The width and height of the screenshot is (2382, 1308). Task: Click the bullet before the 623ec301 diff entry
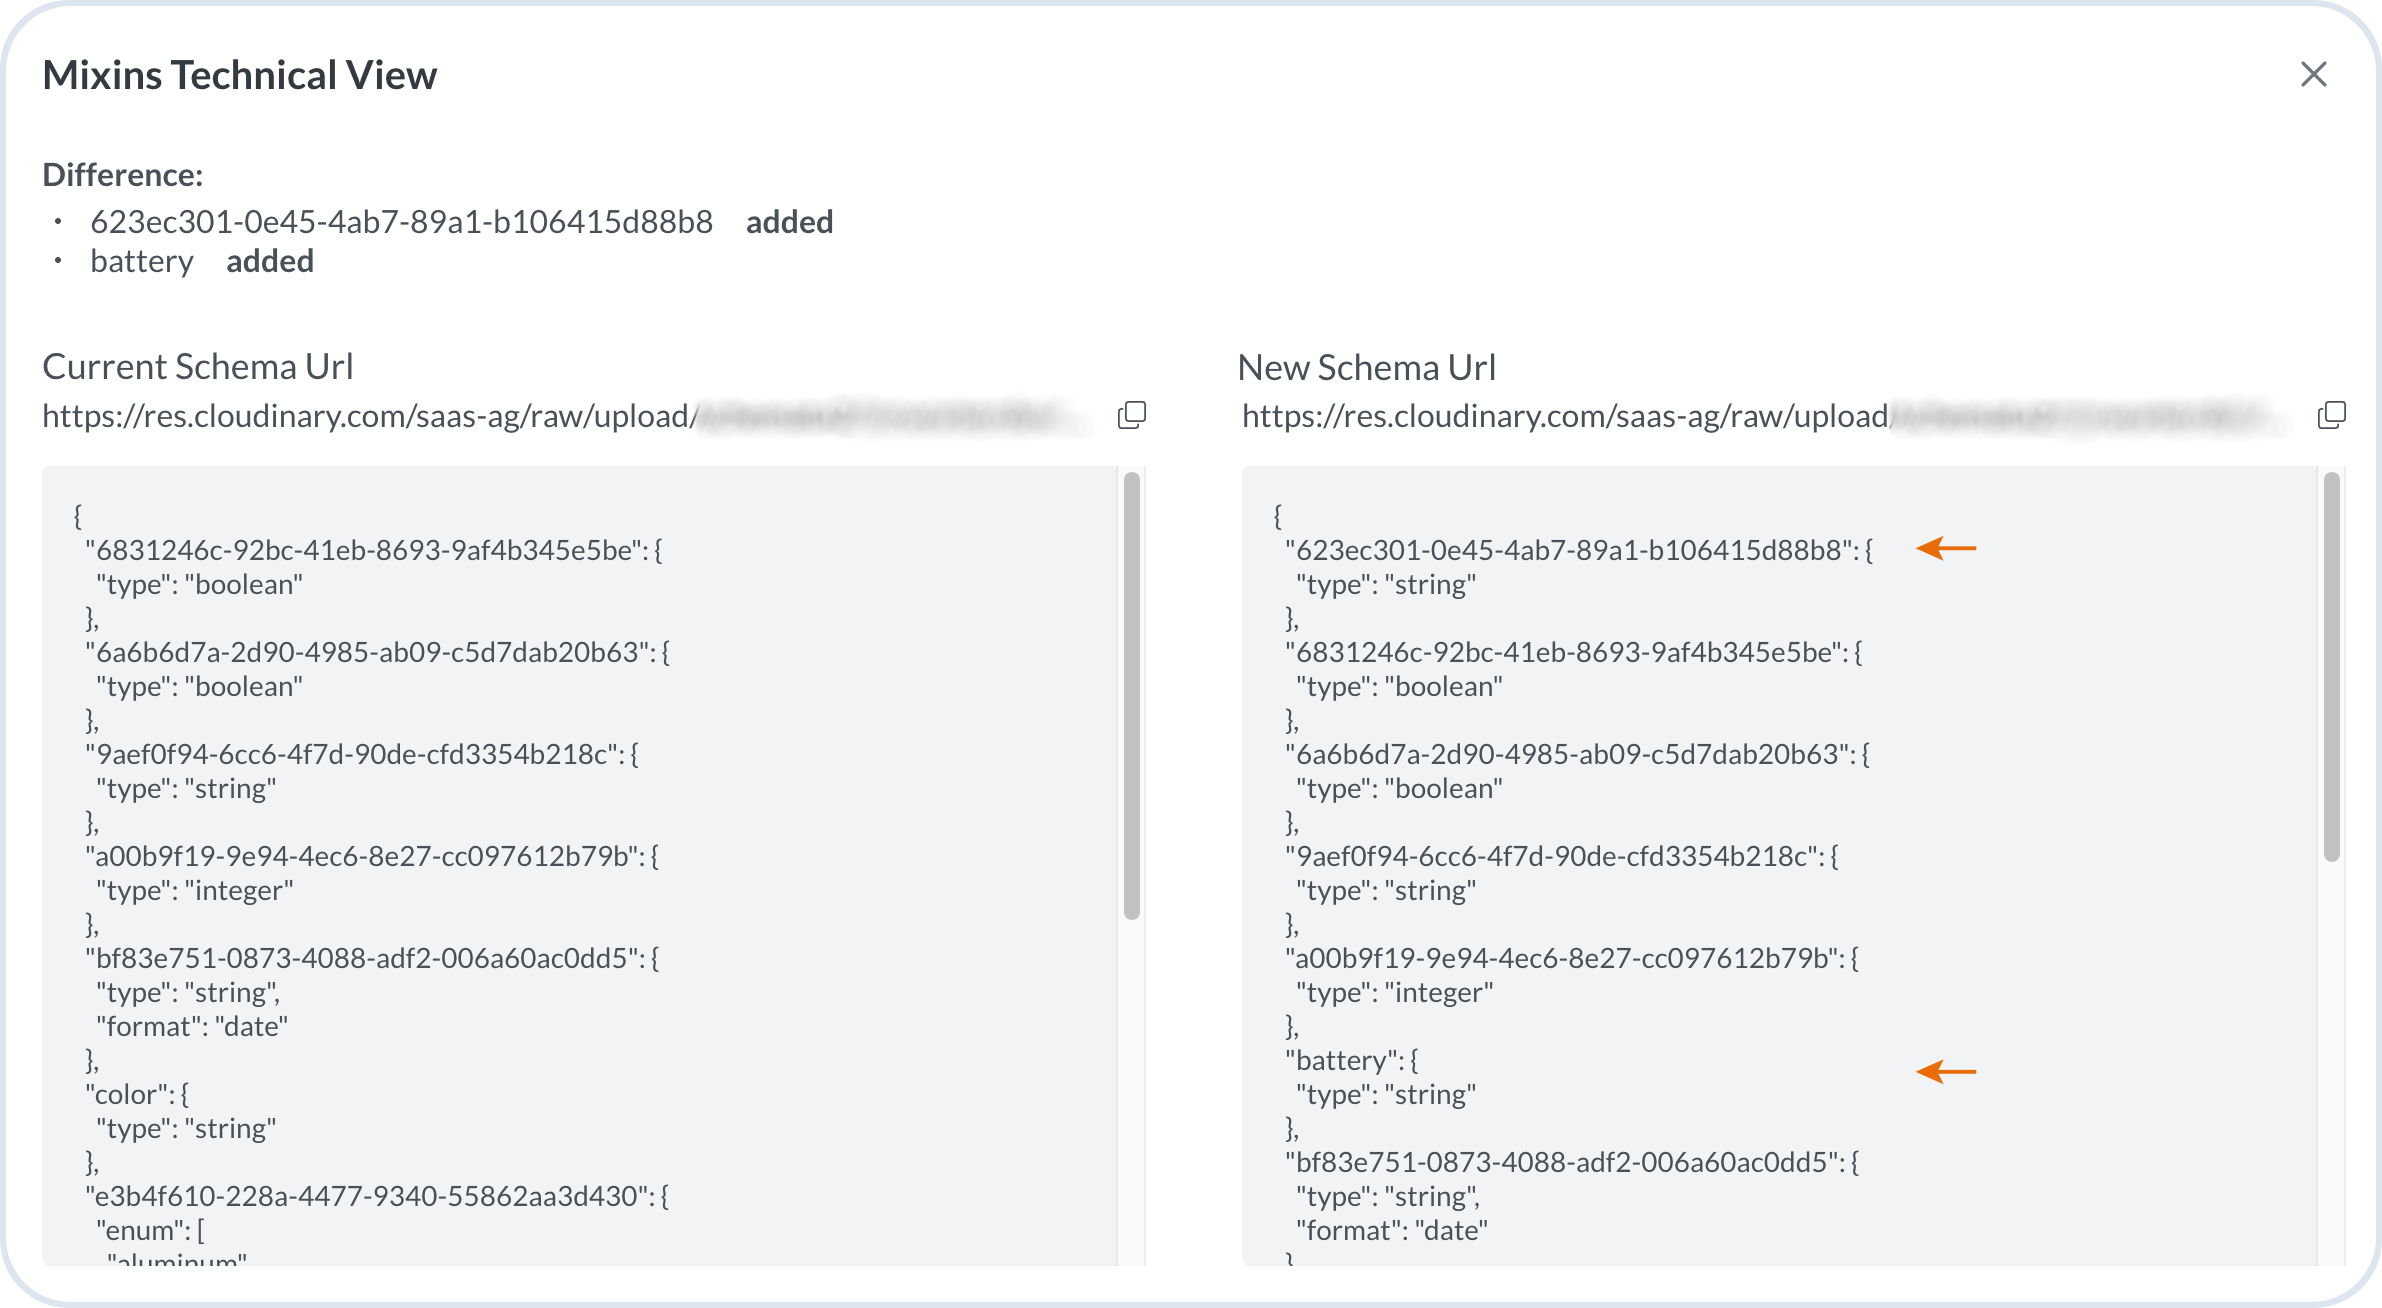tap(60, 219)
